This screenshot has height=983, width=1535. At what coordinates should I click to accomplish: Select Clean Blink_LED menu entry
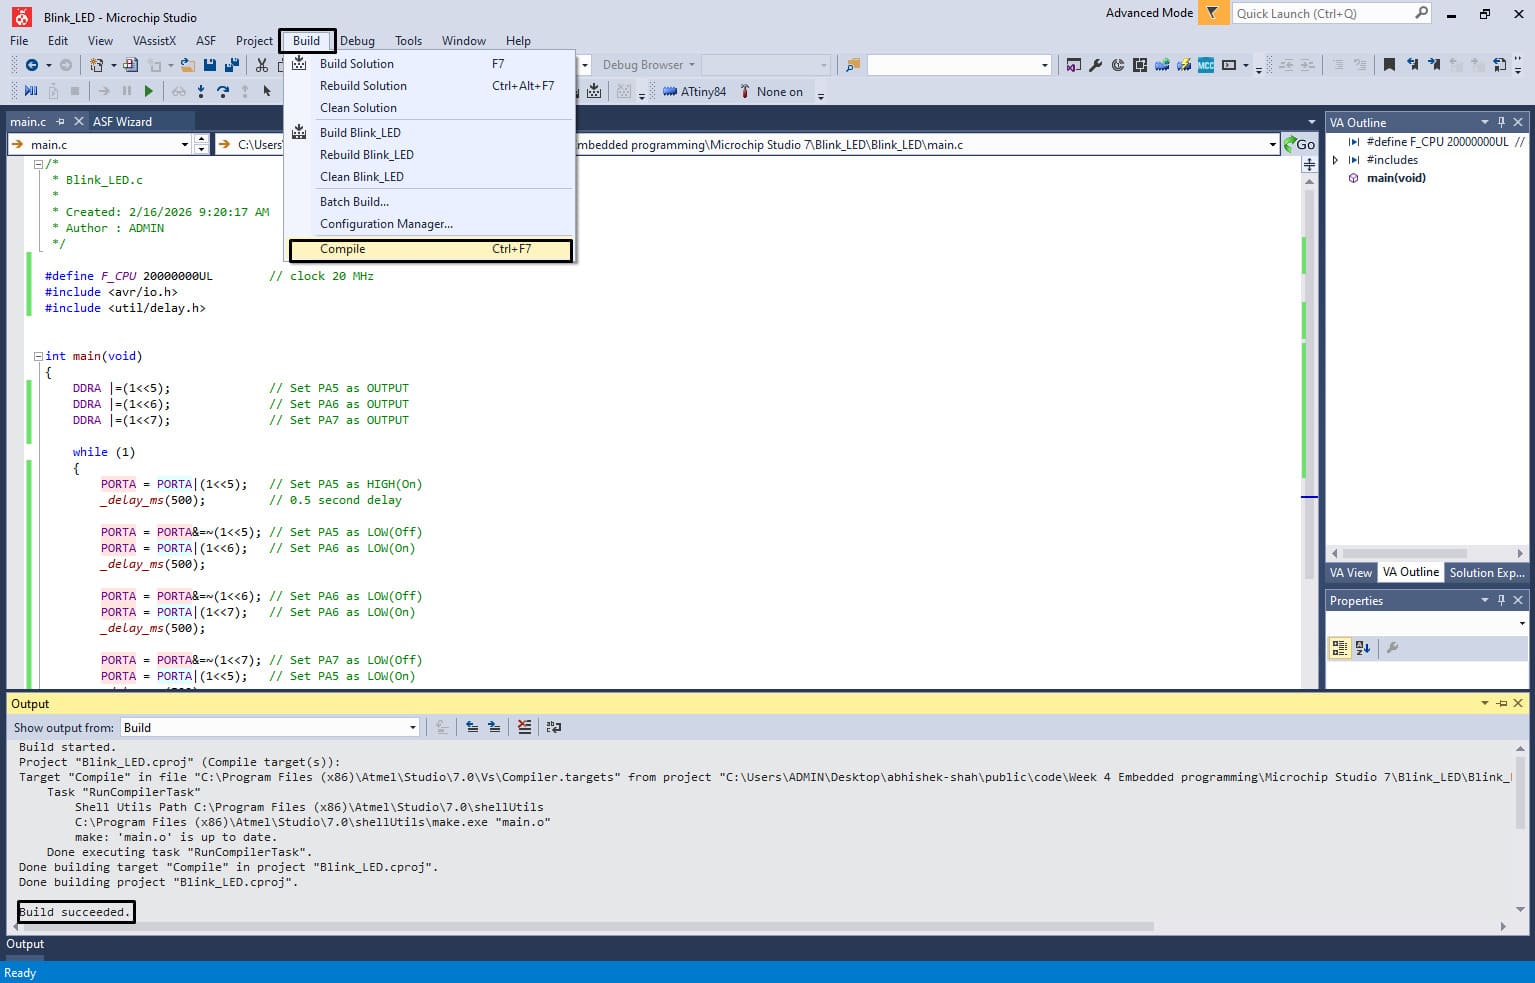[430, 177]
